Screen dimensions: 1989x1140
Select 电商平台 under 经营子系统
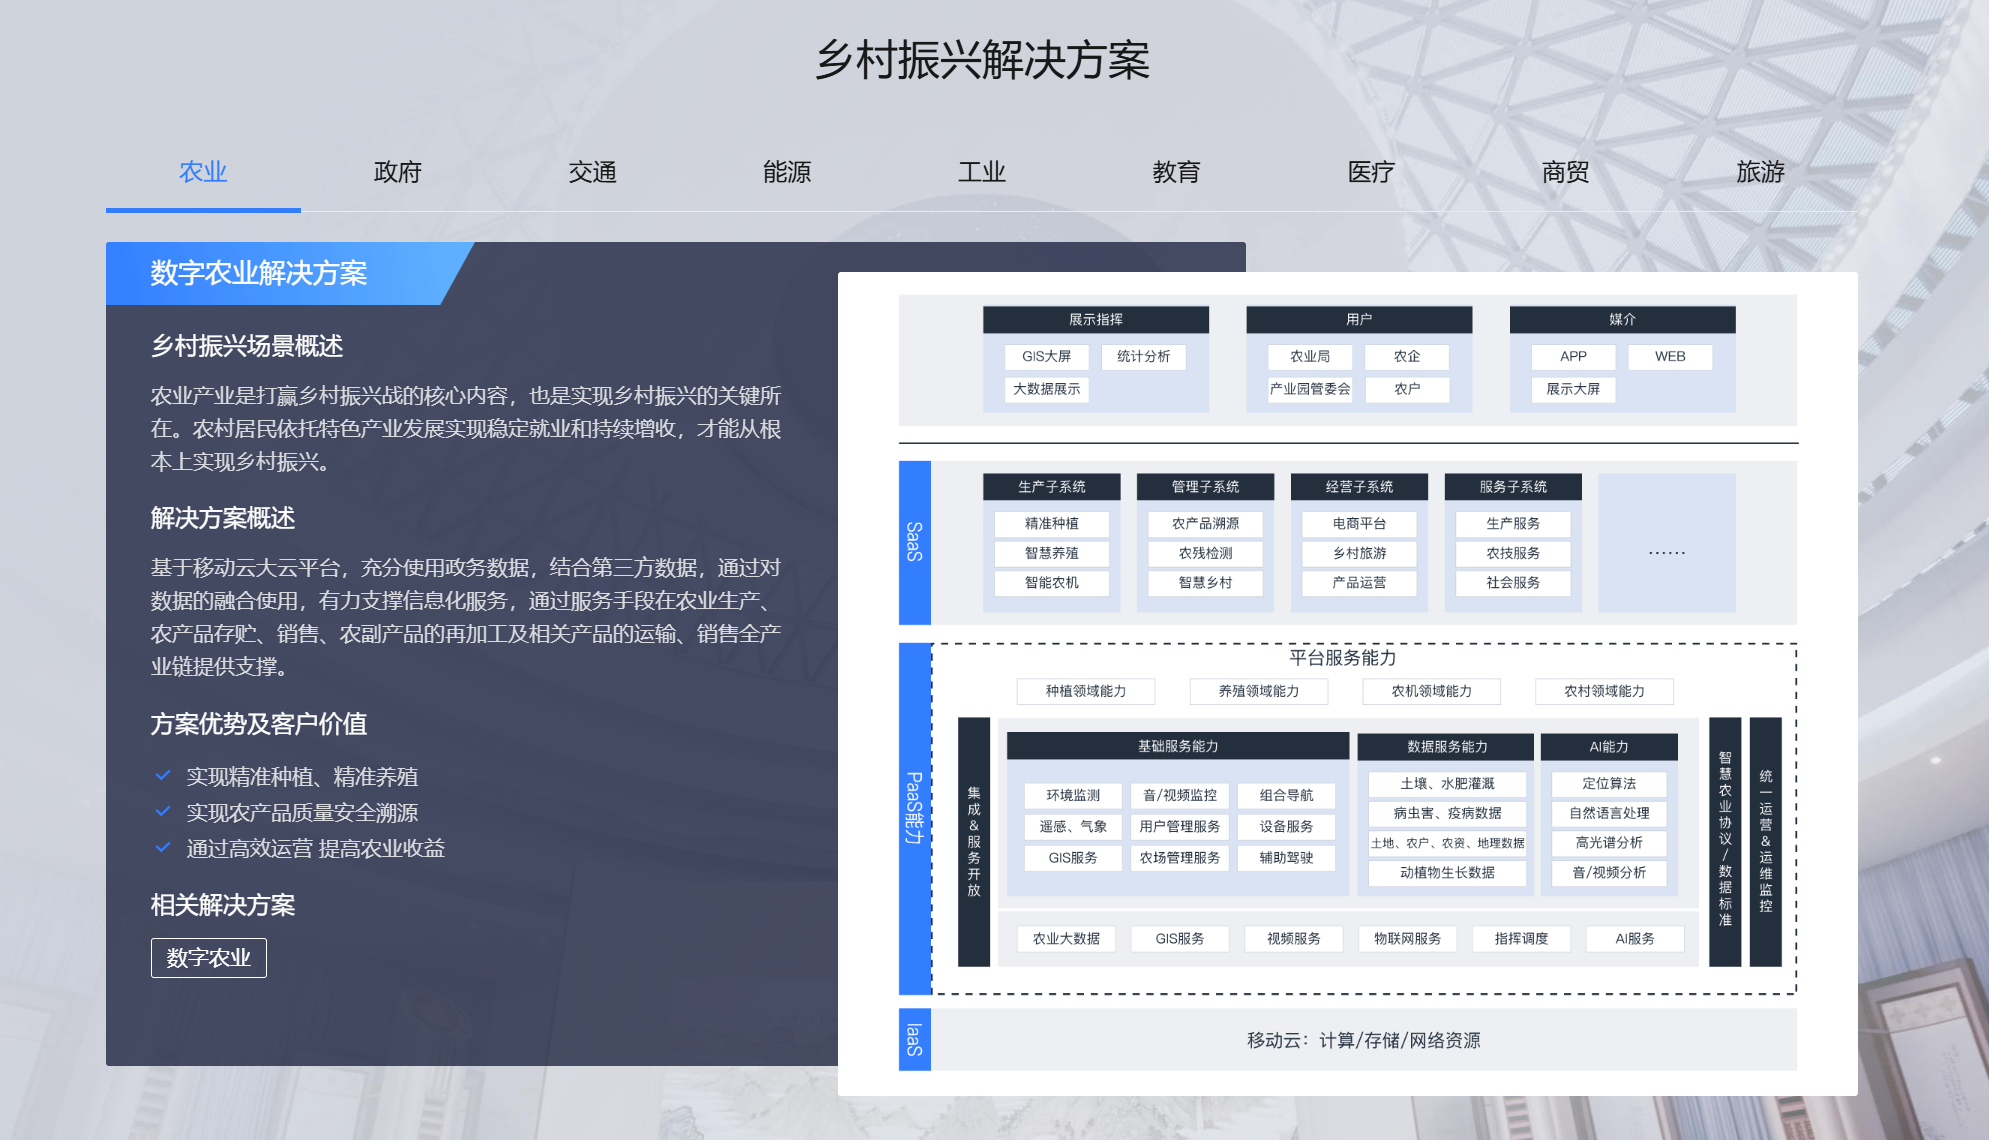coord(1360,523)
